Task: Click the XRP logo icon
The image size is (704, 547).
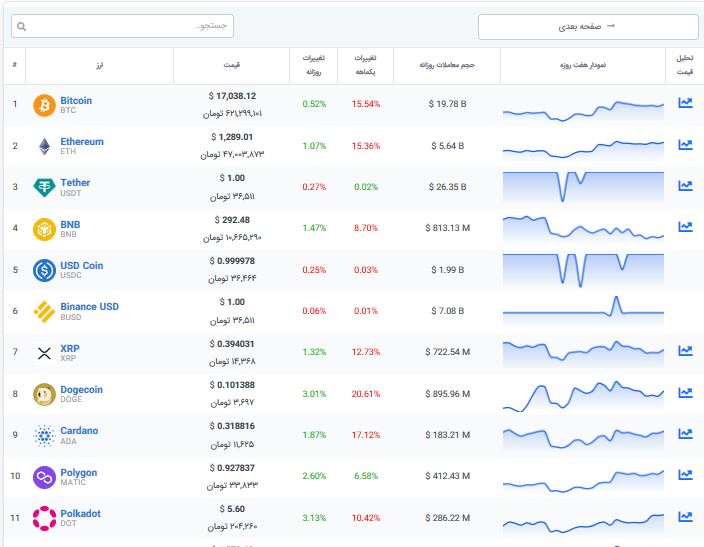Action: [x=44, y=353]
